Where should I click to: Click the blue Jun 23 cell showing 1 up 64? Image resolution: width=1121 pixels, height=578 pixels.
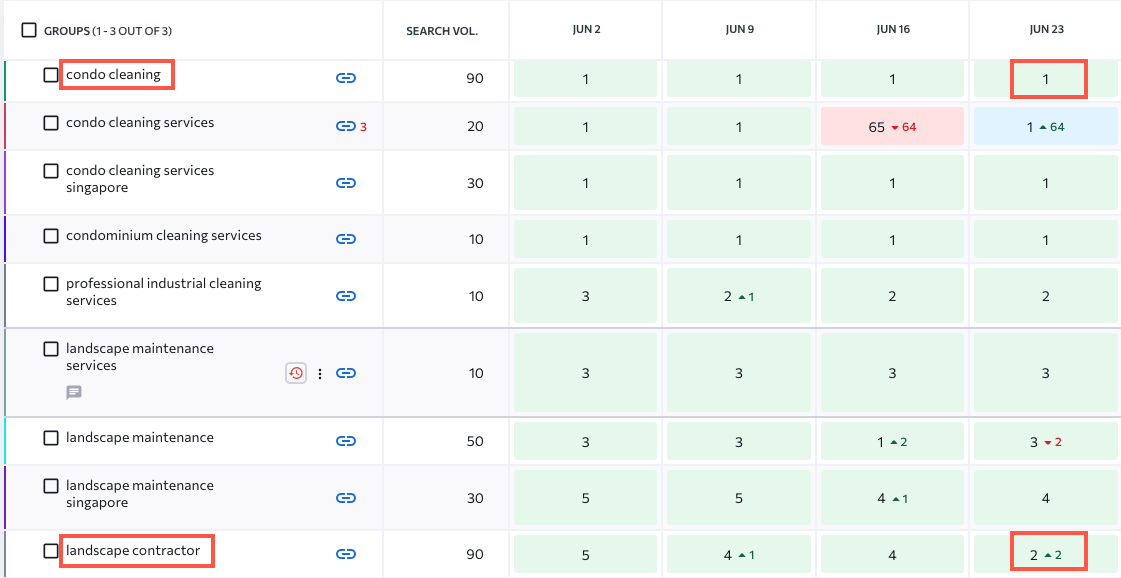(1045, 127)
